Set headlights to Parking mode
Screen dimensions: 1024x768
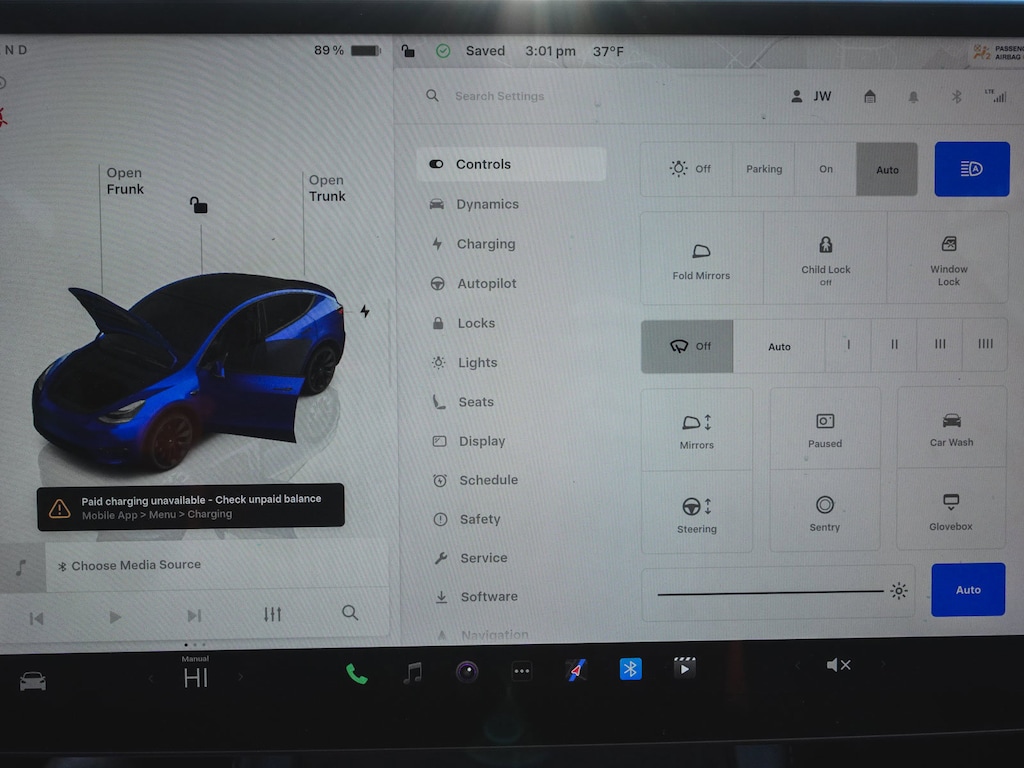tap(764, 169)
